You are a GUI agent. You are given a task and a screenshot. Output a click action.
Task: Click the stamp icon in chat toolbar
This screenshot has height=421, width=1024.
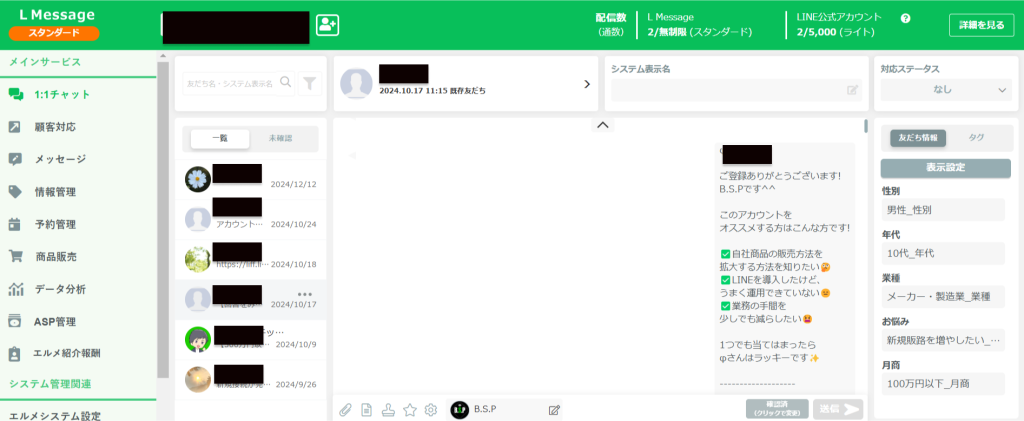pyautogui.click(x=388, y=409)
